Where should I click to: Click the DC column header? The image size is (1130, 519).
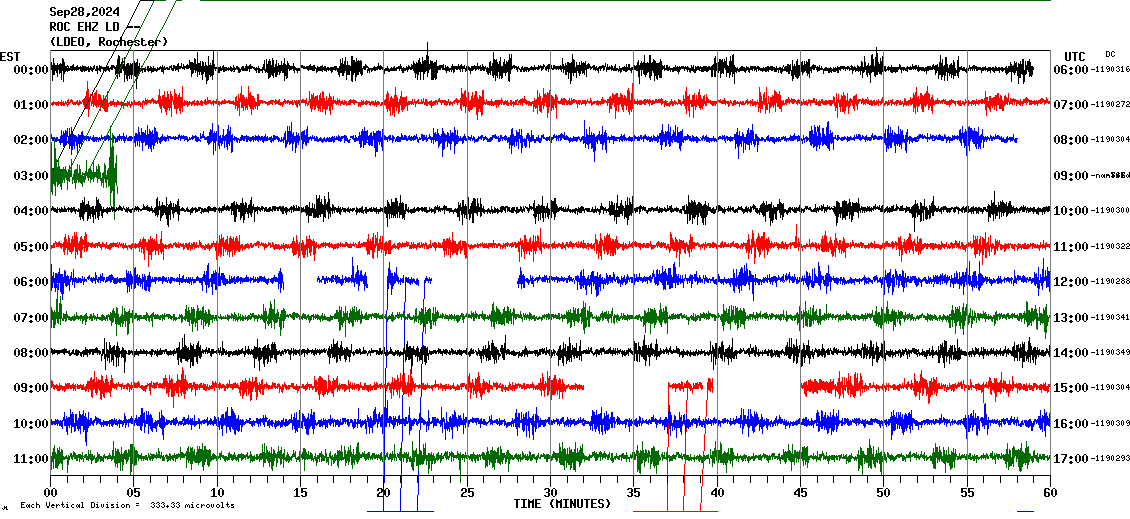point(1110,54)
